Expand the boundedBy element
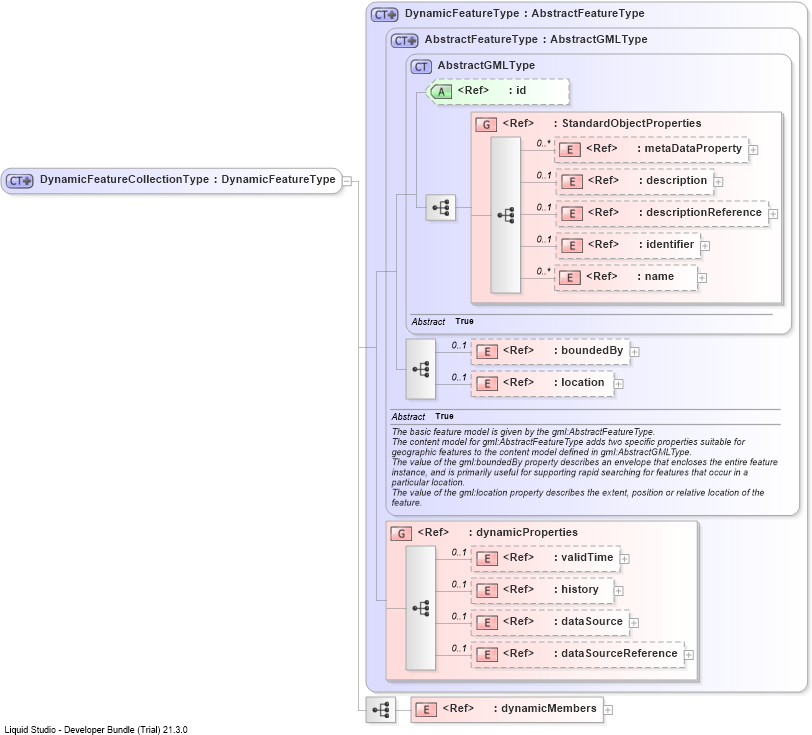The width and height of the screenshot is (812, 735). (635, 352)
